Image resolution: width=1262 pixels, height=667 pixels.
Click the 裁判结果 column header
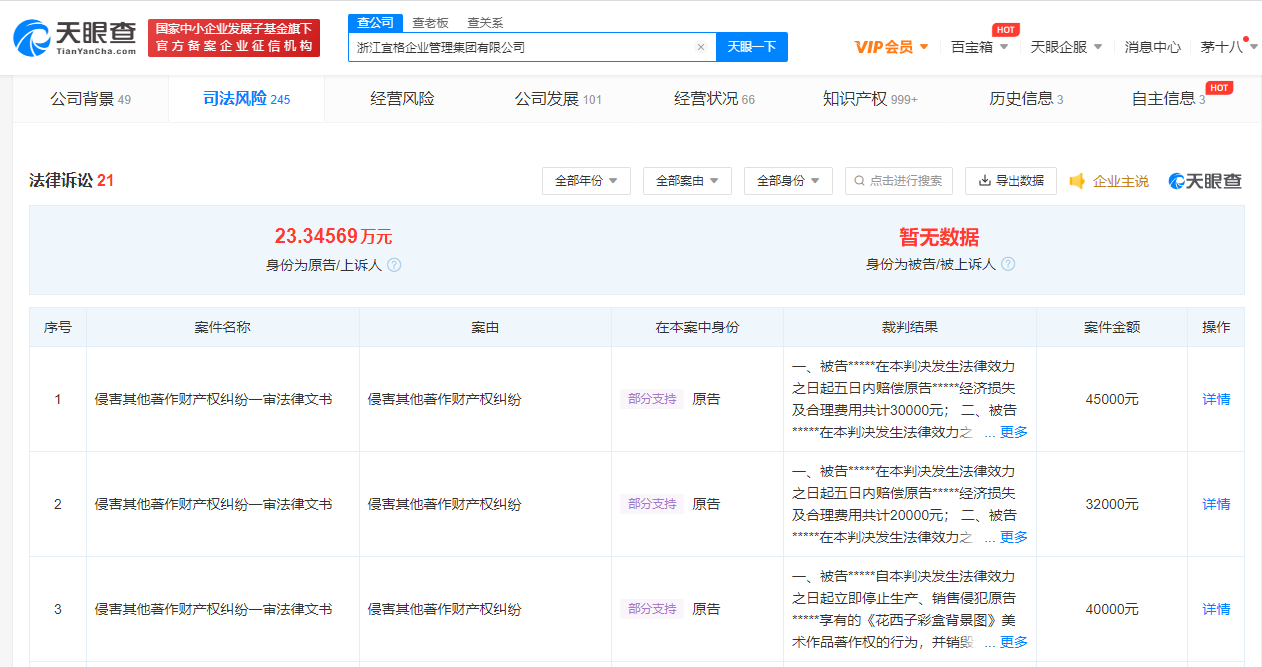point(910,327)
